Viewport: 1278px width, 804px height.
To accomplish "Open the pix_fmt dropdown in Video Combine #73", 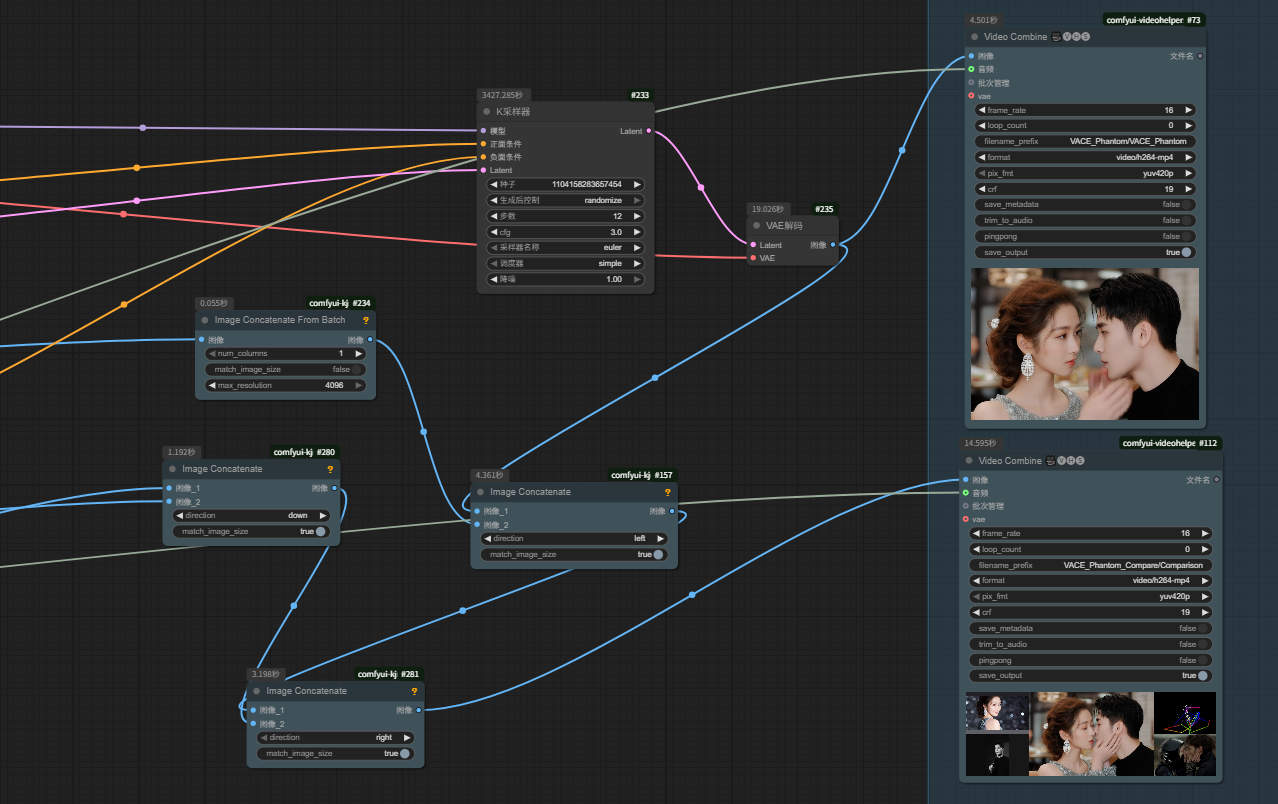I will 1085,173.
